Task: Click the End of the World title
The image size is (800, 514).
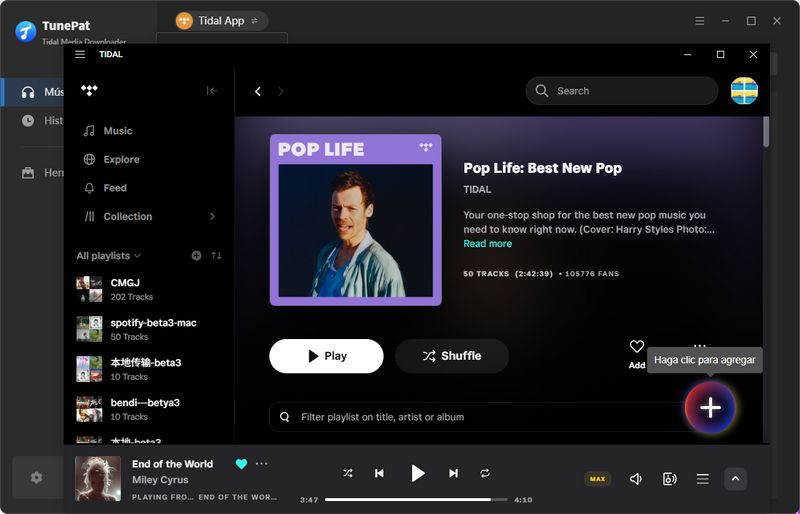Action: pos(172,464)
